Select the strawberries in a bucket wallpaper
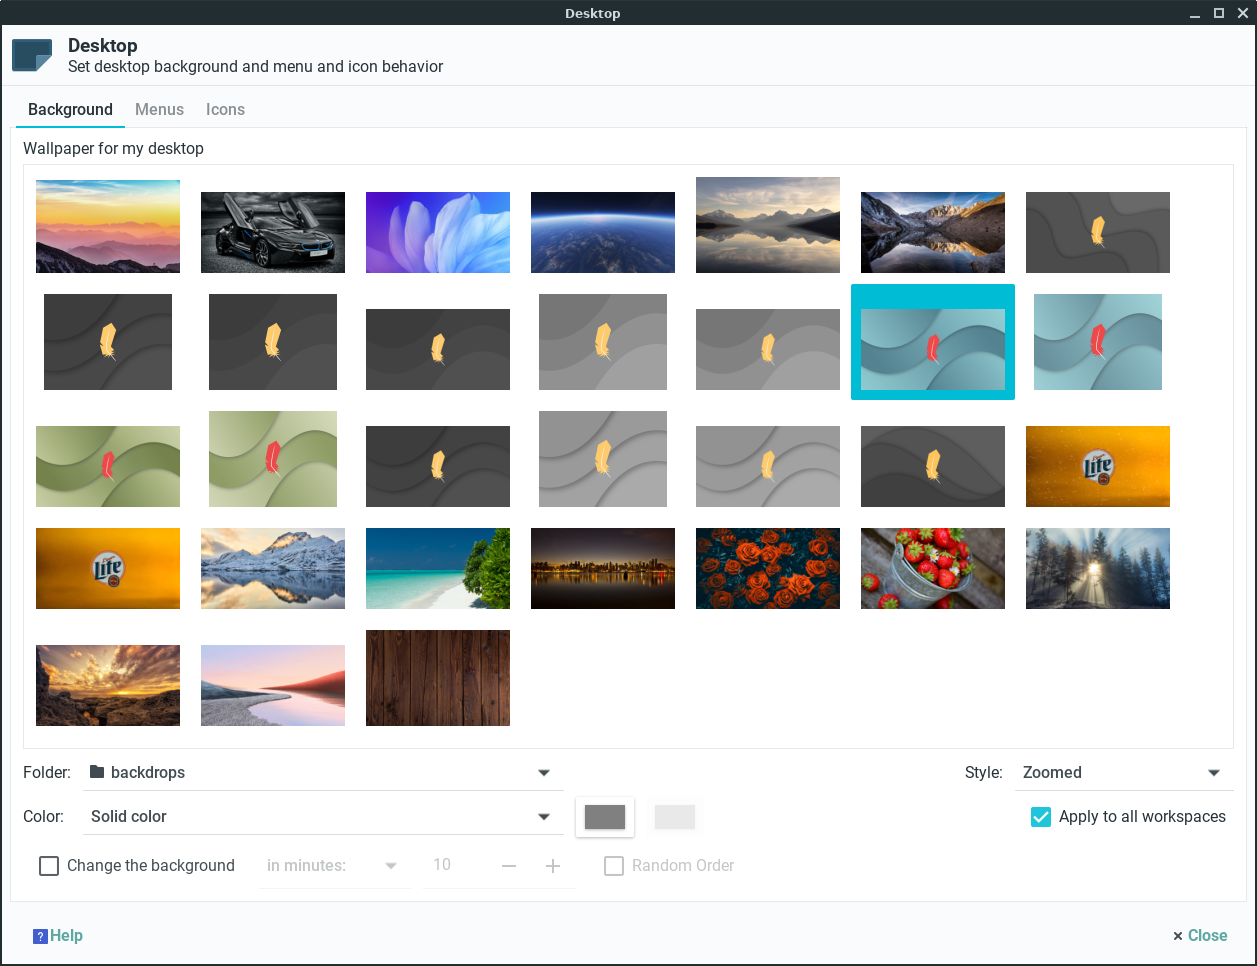This screenshot has width=1257, height=966. [x=932, y=568]
